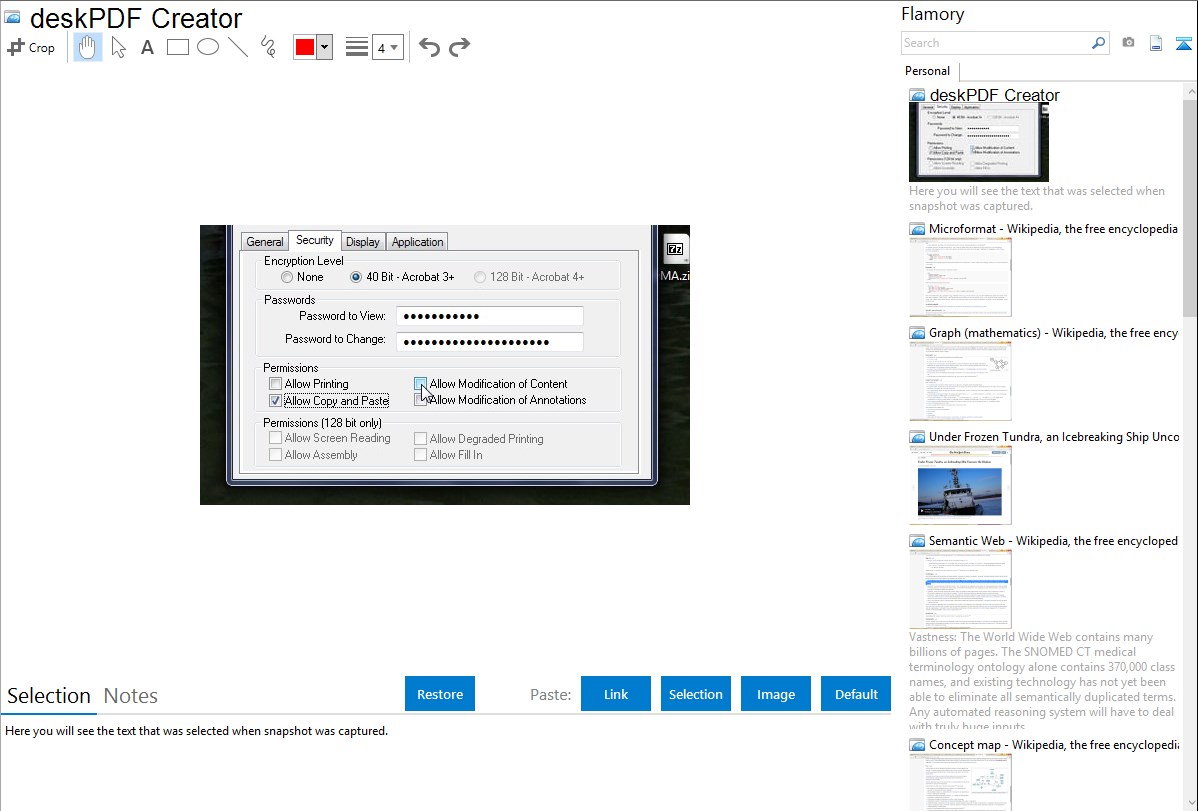Screen dimensions: 1198x811
Task: Click the line thickness icon
Action: pyautogui.click(x=356, y=47)
